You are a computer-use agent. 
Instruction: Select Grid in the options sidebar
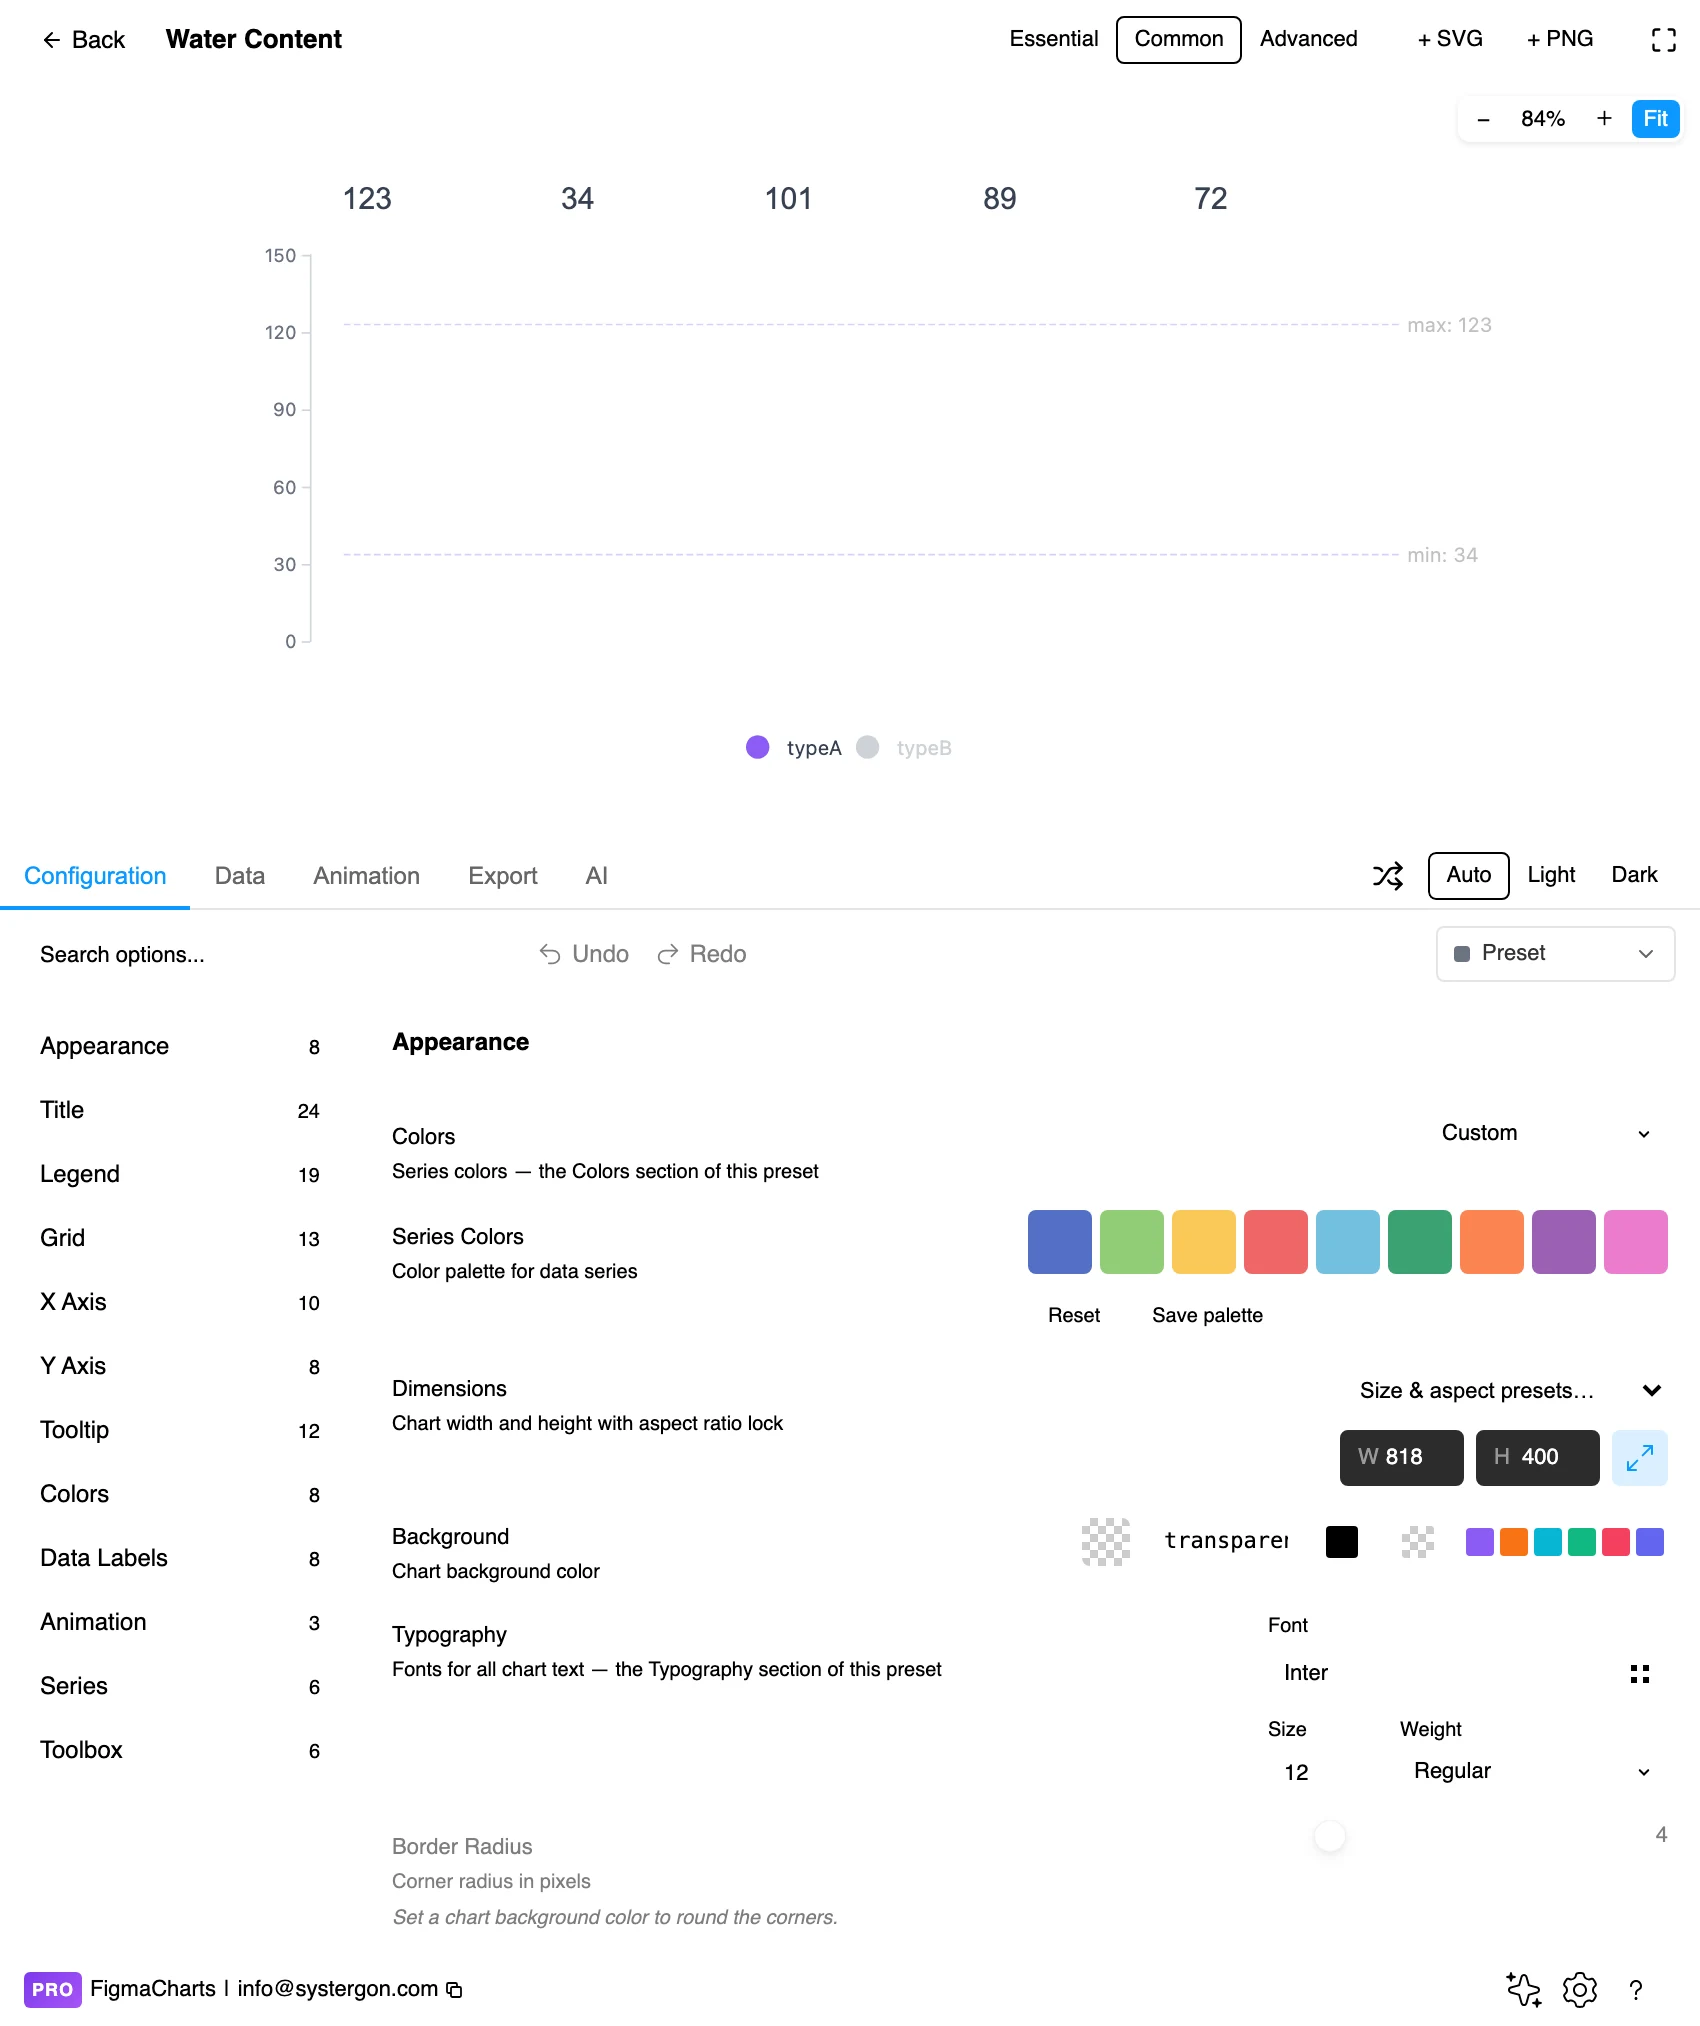[180, 1238]
